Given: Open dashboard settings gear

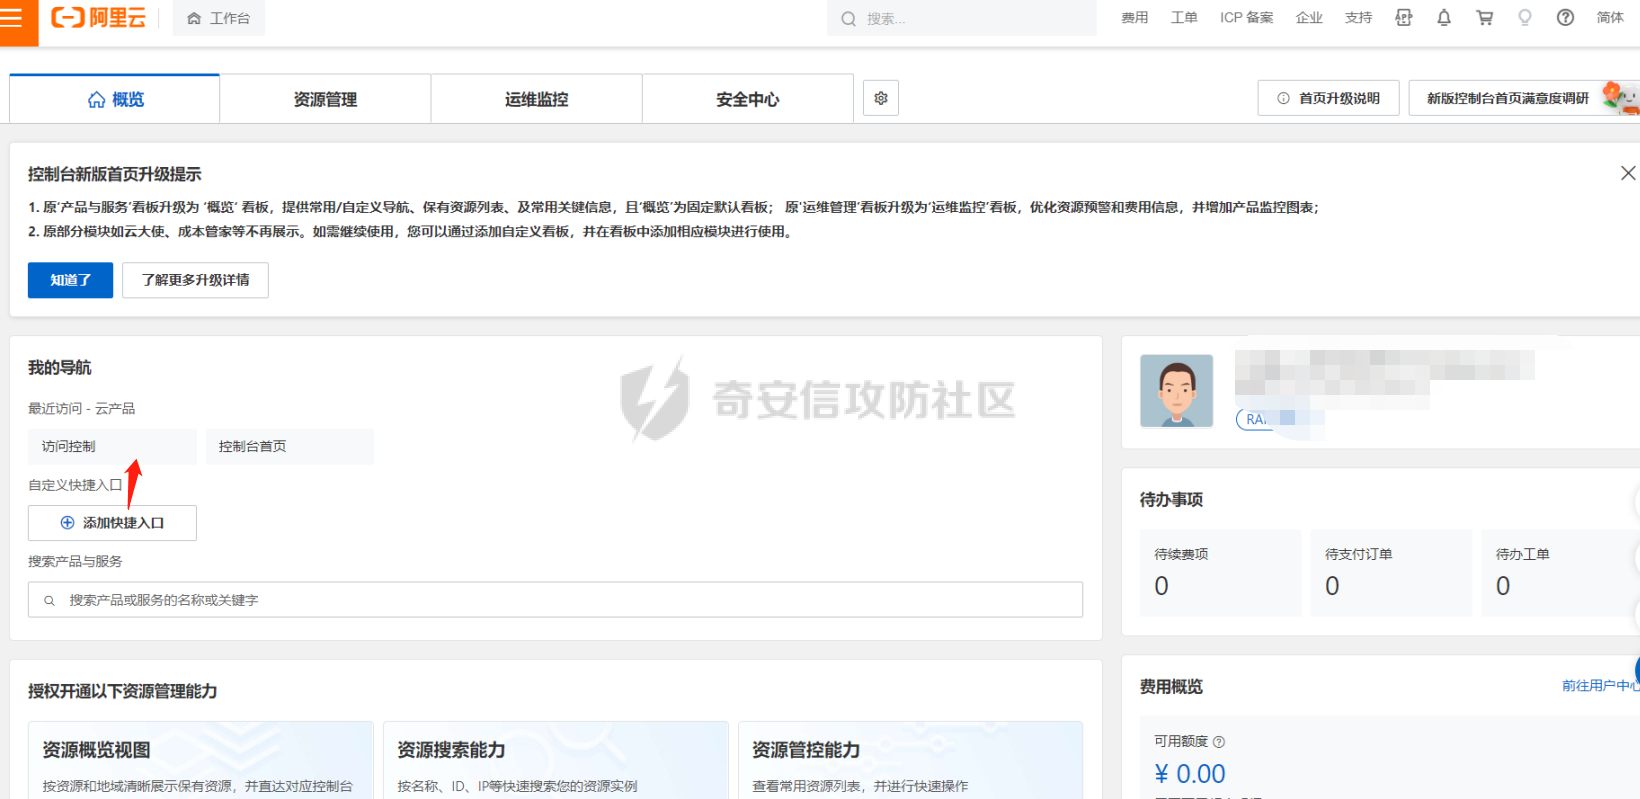Looking at the screenshot, I should 881,98.
